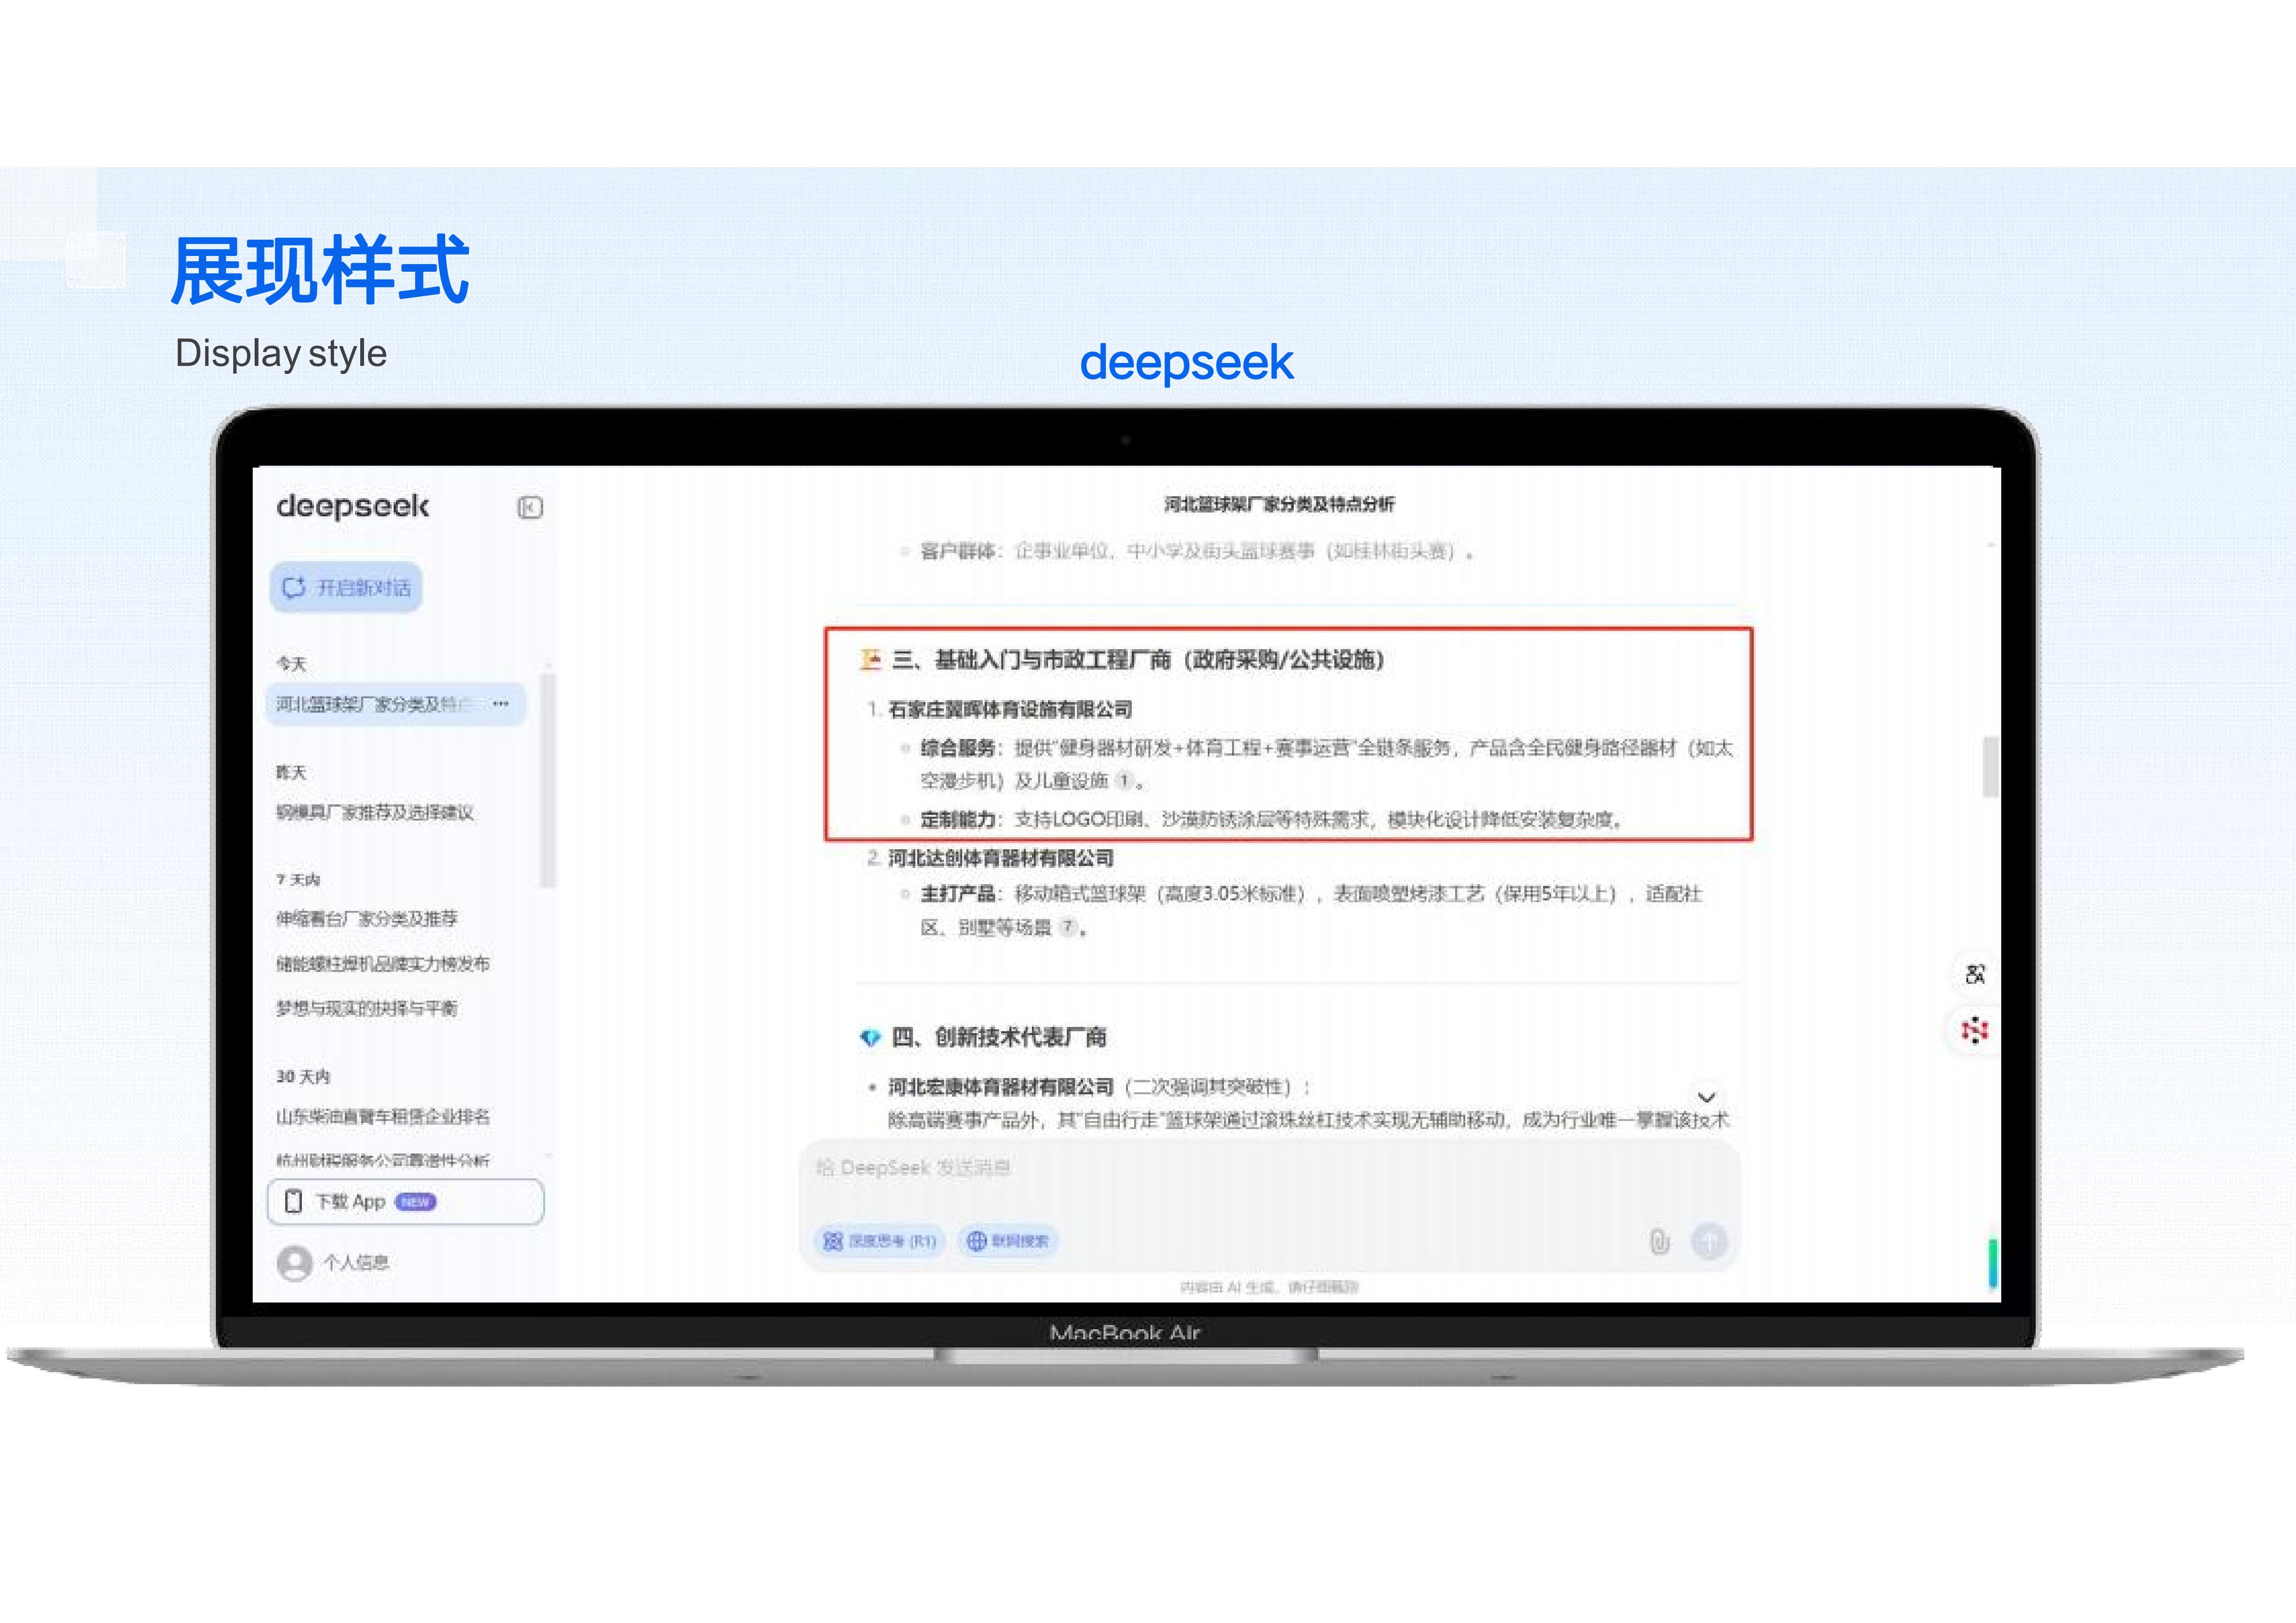This screenshot has width=2296, height=1623.
Task: Click text 石家庄翼晖体育设施有限公司
Action: (1010, 710)
